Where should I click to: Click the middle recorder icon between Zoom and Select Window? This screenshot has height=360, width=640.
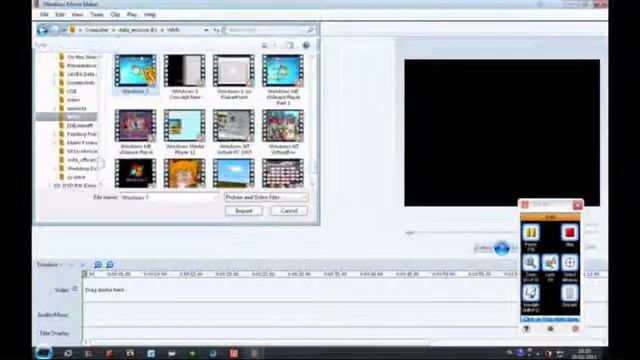[x=550, y=263]
